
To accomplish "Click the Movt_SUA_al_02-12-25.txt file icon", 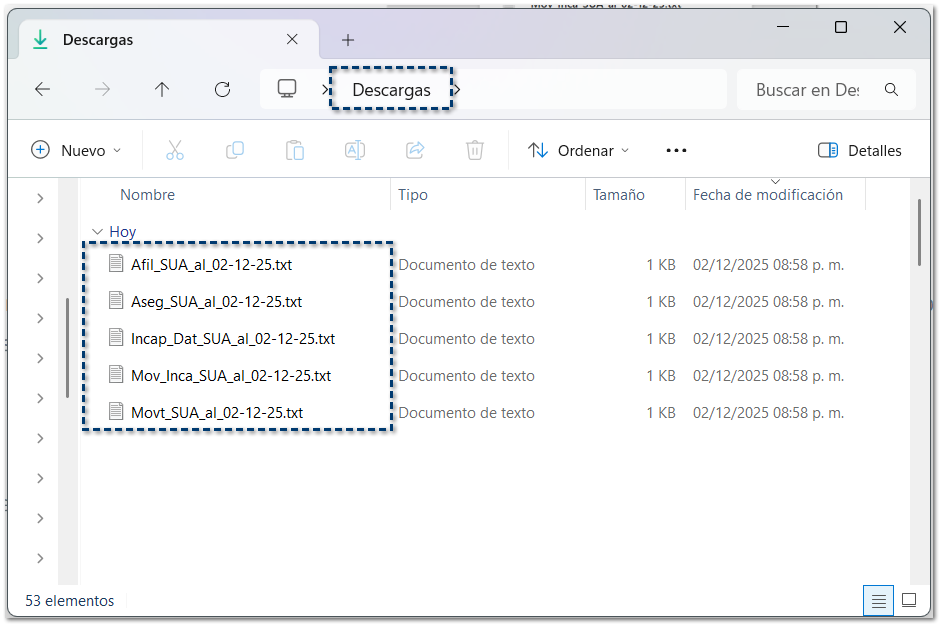I will click(116, 411).
